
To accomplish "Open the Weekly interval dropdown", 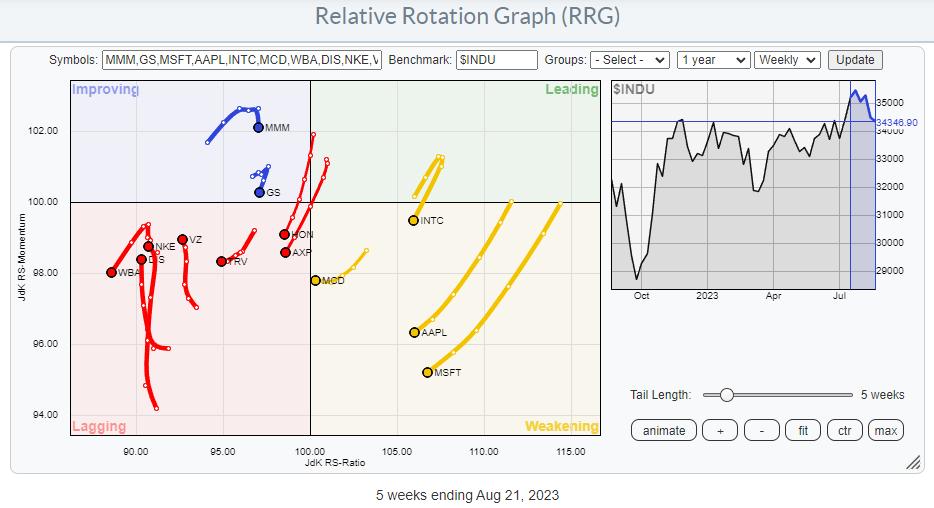I will (787, 60).
